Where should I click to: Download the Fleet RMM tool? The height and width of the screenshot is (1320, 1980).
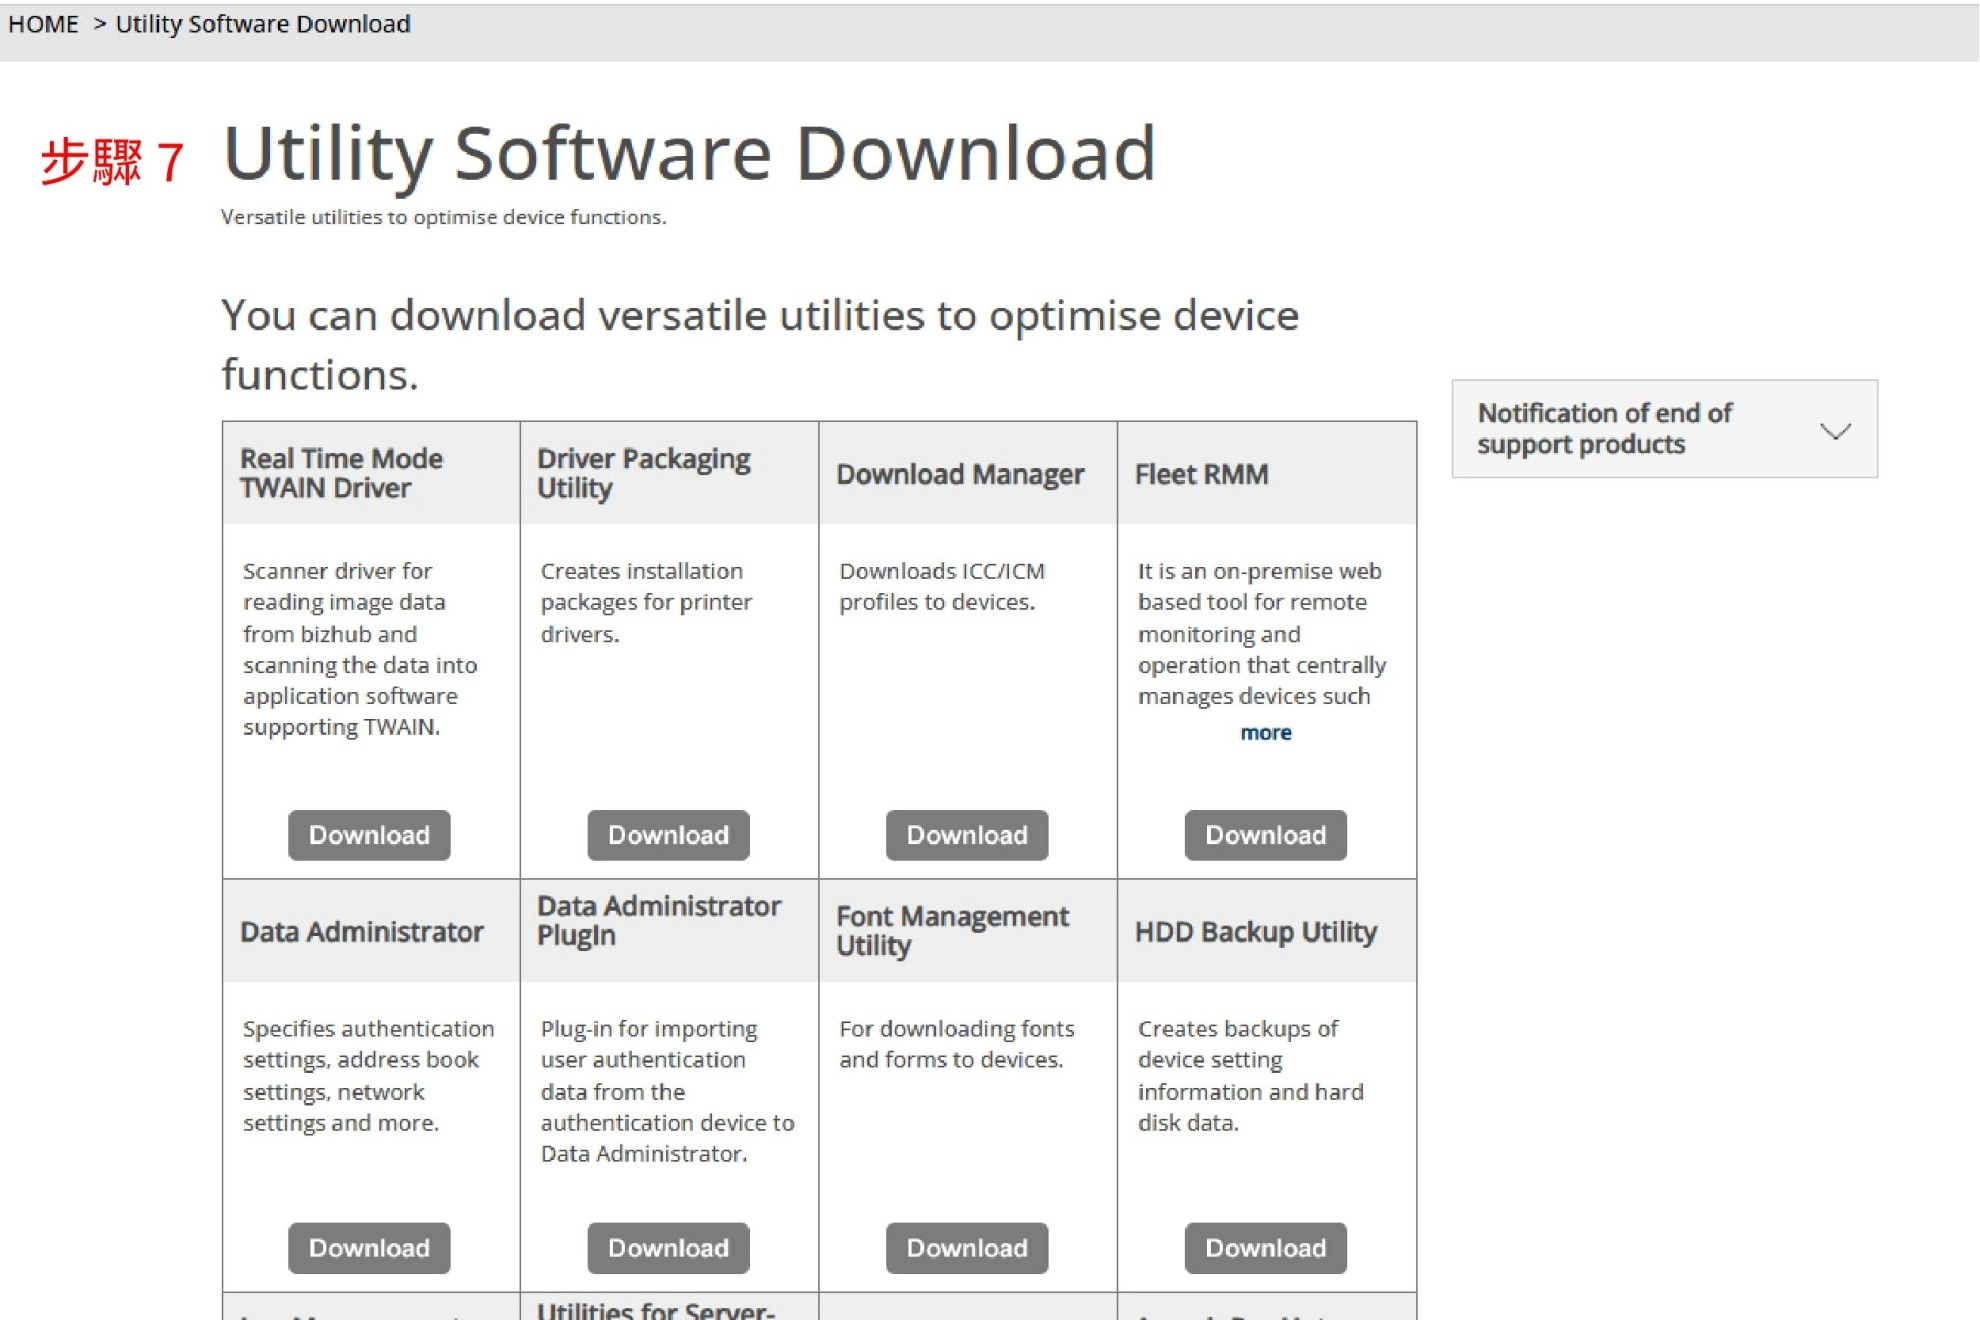click(x=1265, y=835)
